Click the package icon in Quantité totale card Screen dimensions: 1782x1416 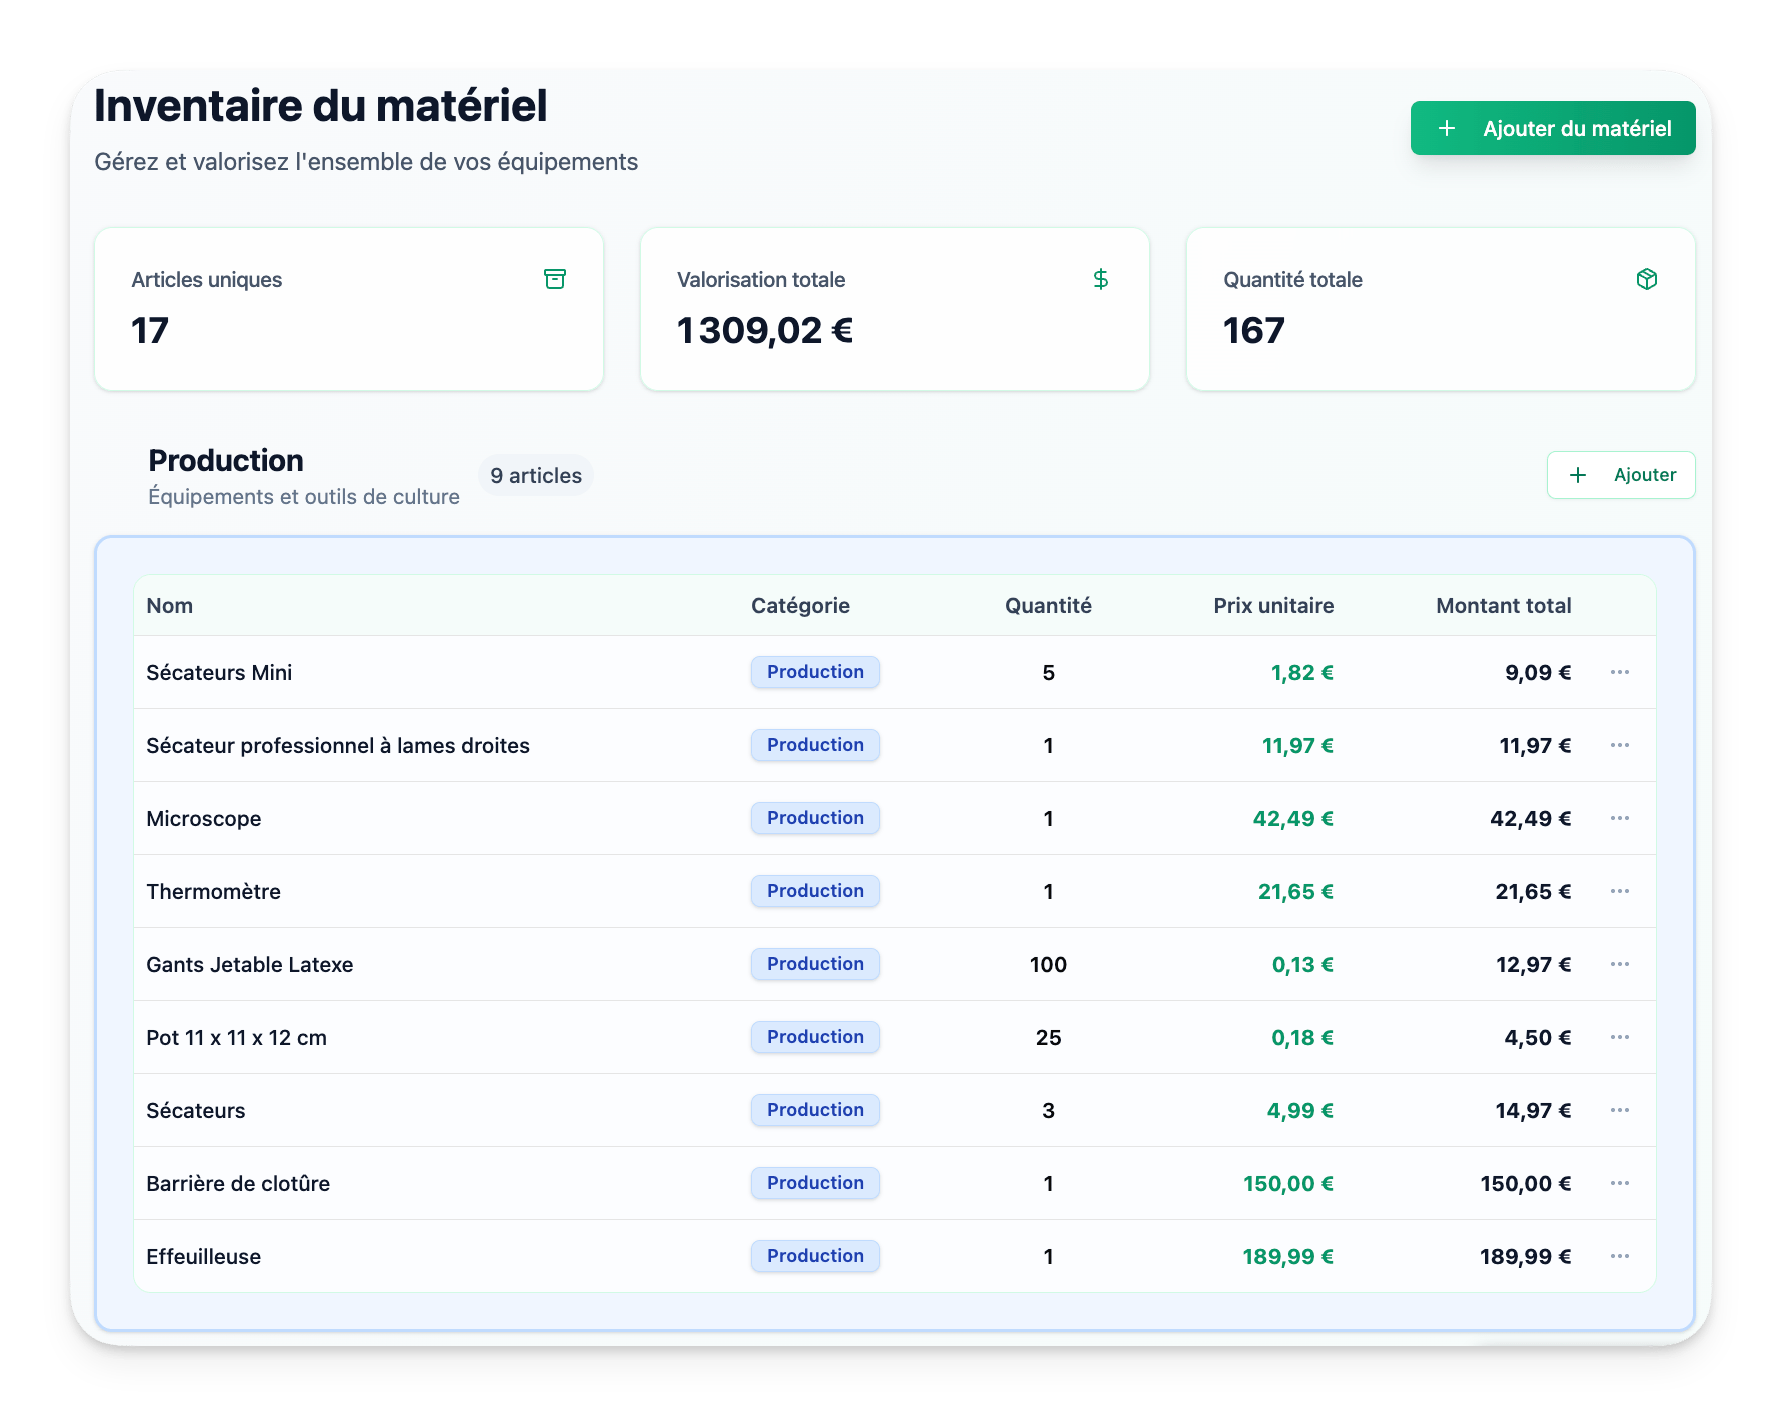pos(1646,279)
